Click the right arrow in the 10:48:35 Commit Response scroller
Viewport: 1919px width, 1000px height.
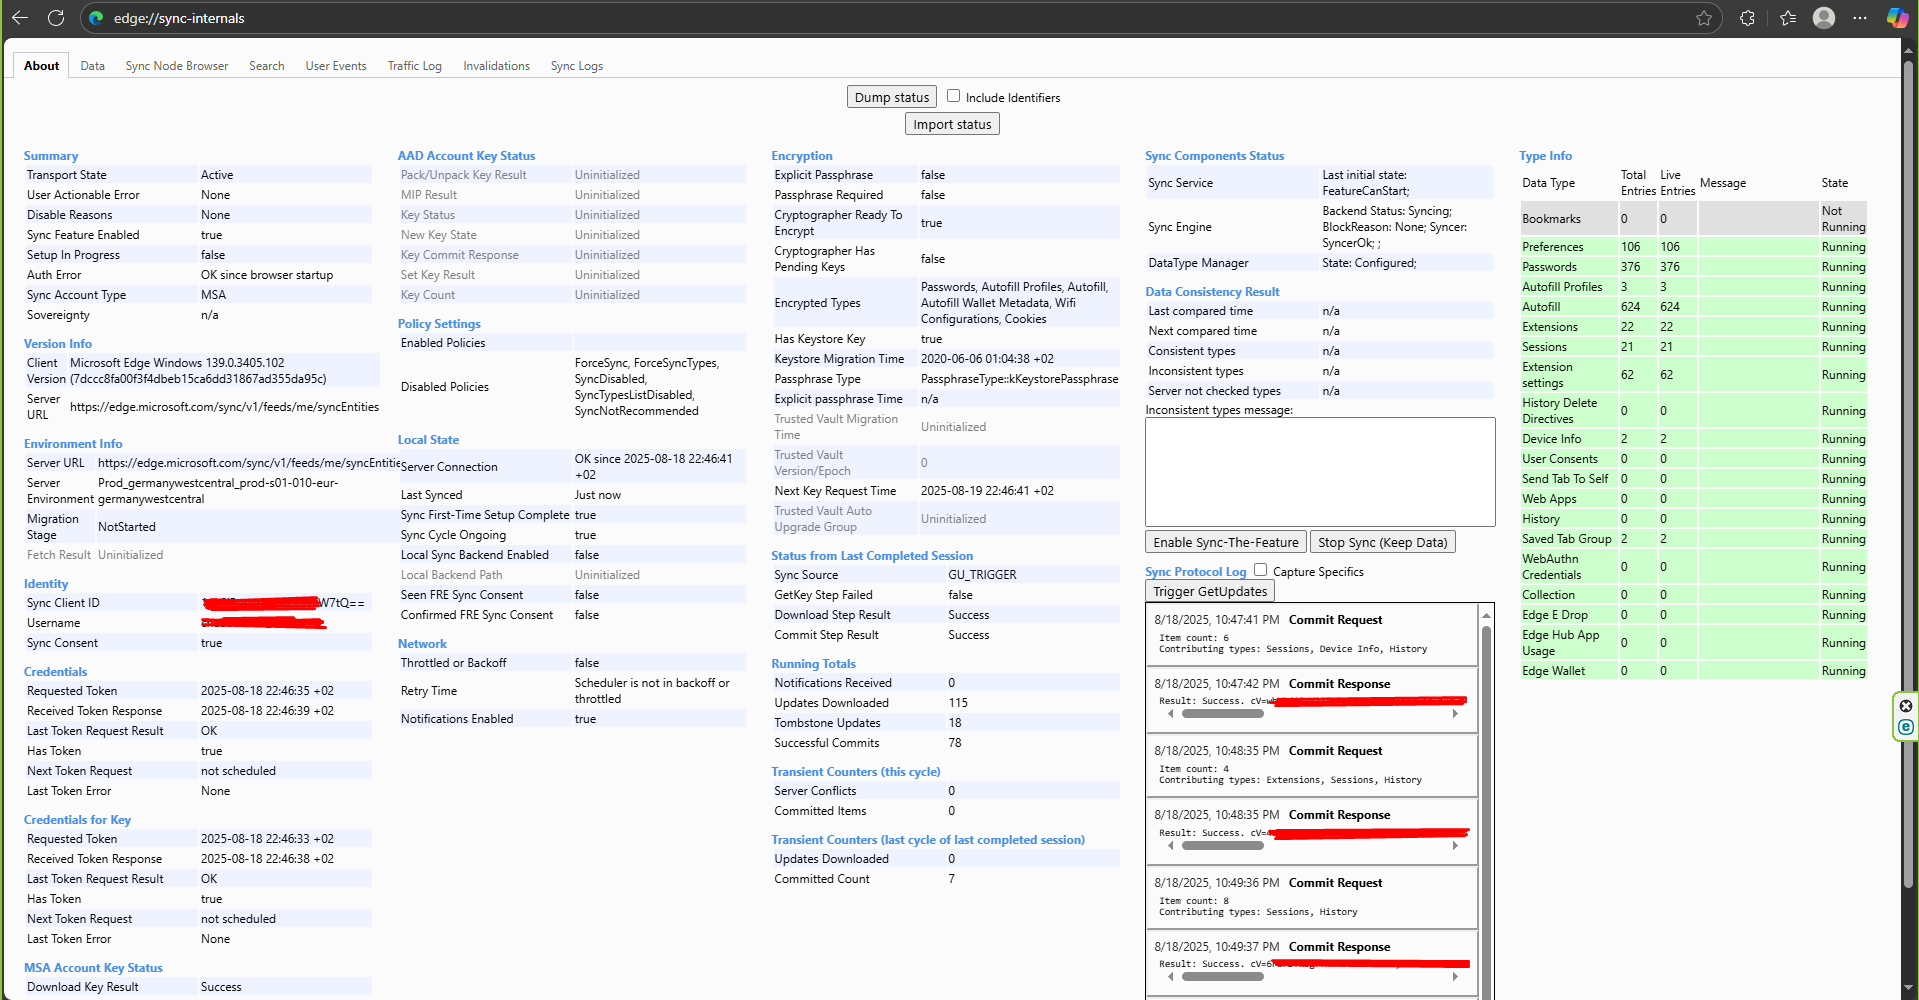(x=1455, y=846)
